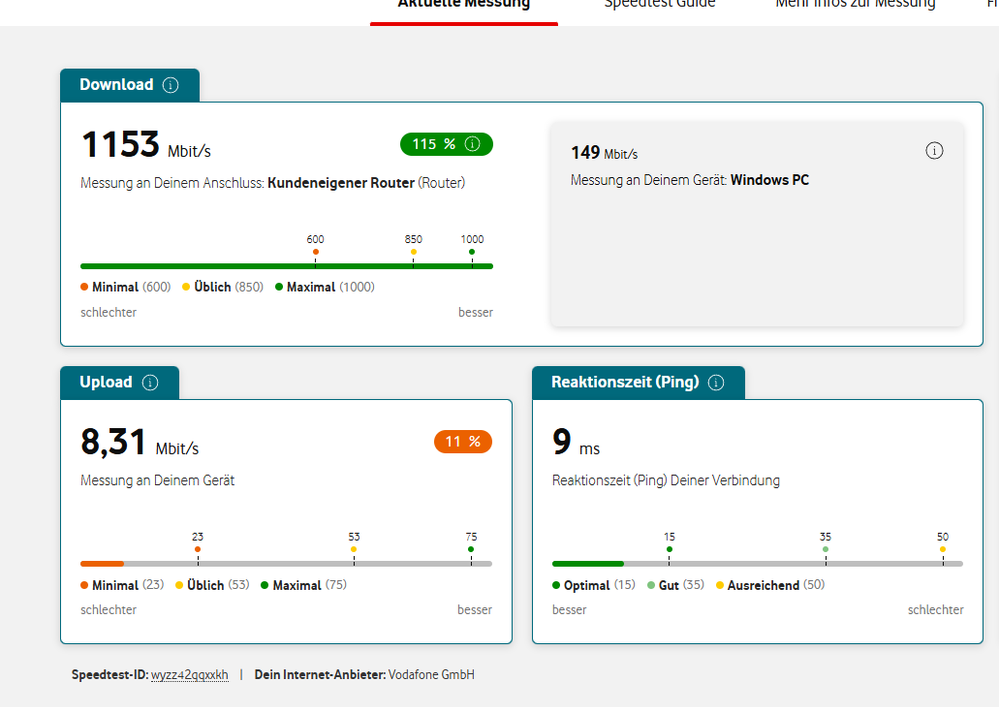Viewport: 999px width, 707px height.
Task: Open Mehr Infos zur Messung tab
Action: [855, 5]
